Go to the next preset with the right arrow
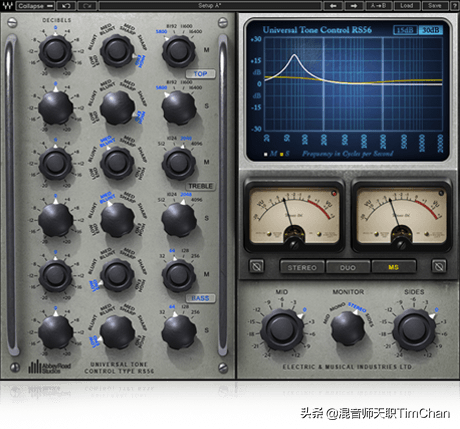 tap(354, 6)
